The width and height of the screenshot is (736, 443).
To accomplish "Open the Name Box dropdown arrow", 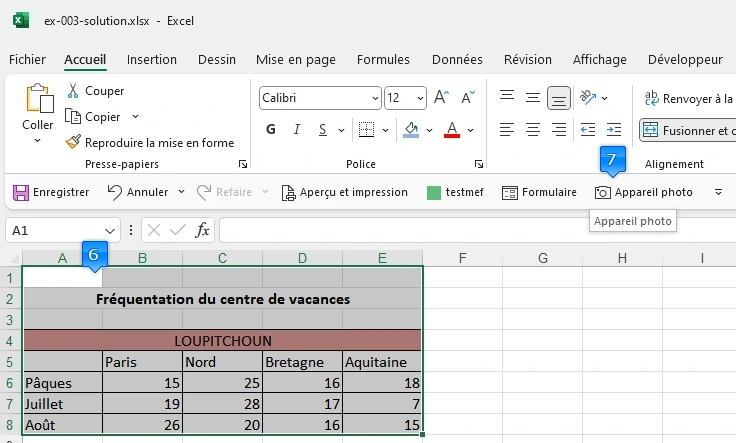I will point(110,230).
